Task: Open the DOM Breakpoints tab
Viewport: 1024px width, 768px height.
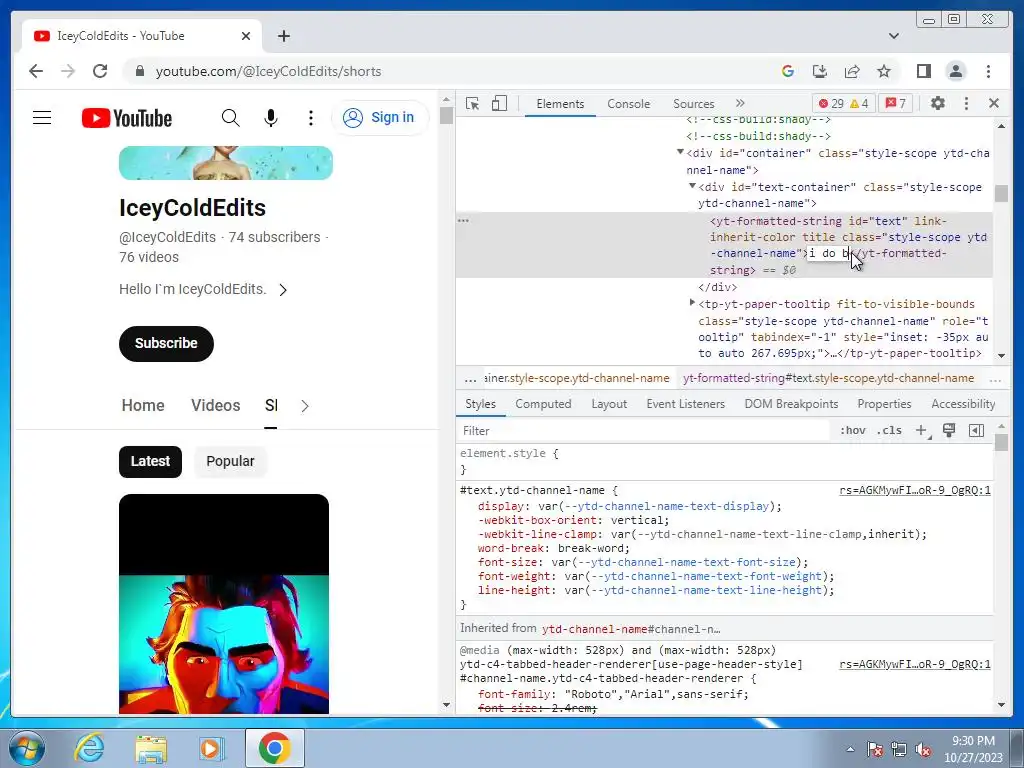Action: pos(791,404)
